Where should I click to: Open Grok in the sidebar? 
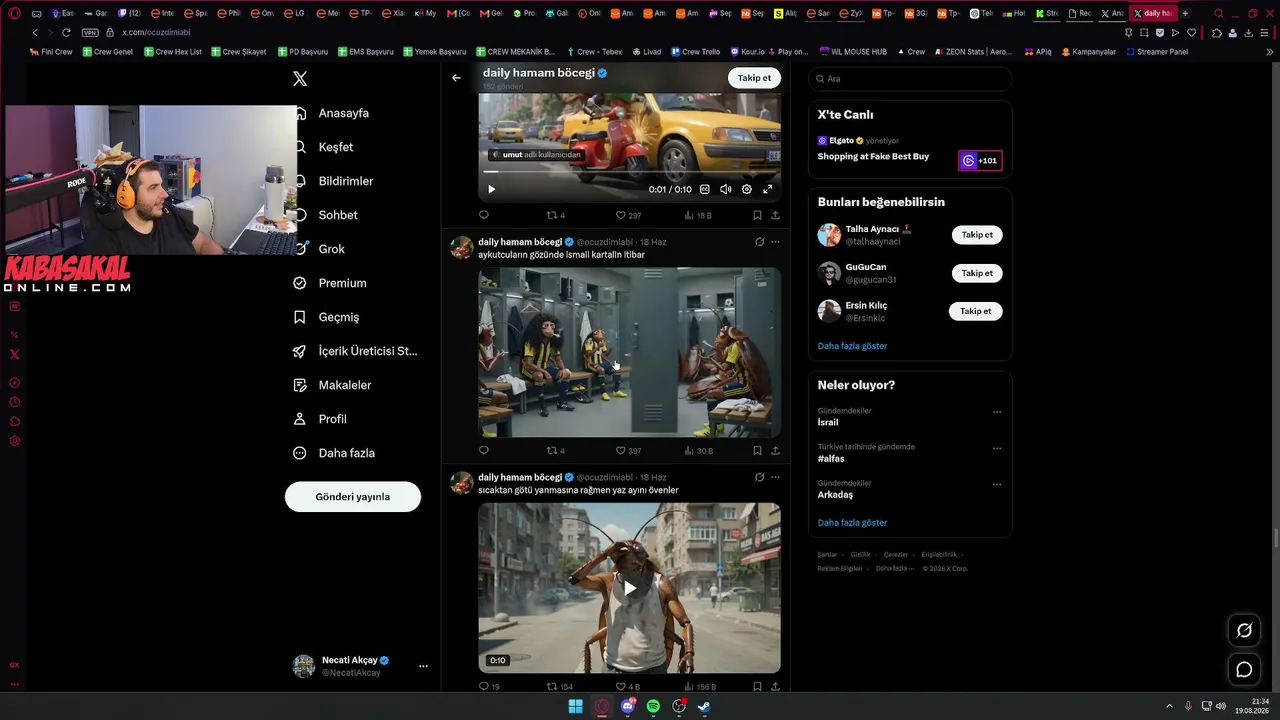[x=319, y=249]
